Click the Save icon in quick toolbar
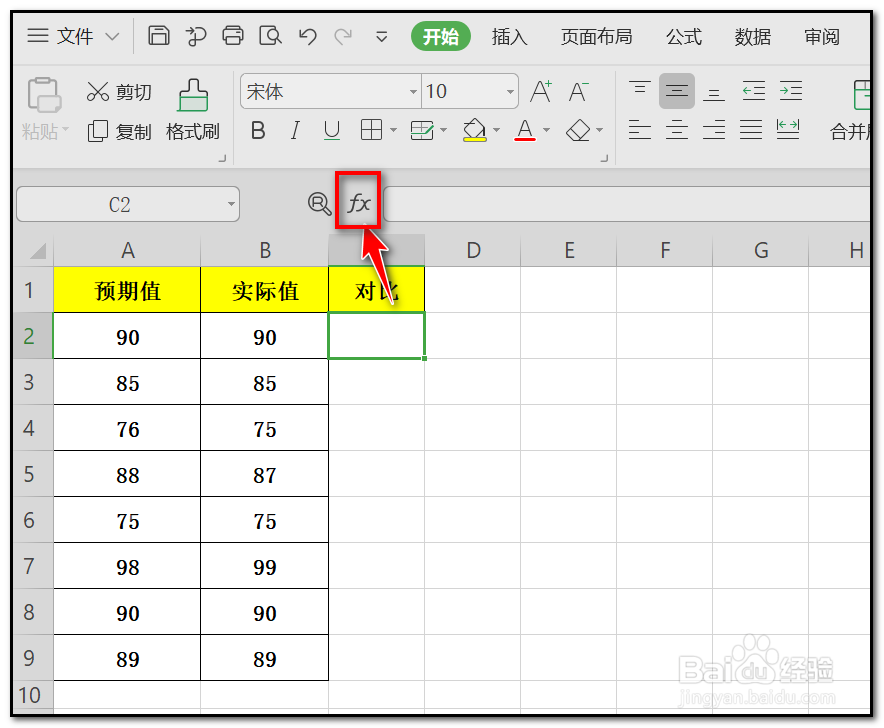Viewport: 884px width, 728px height. 158,36
